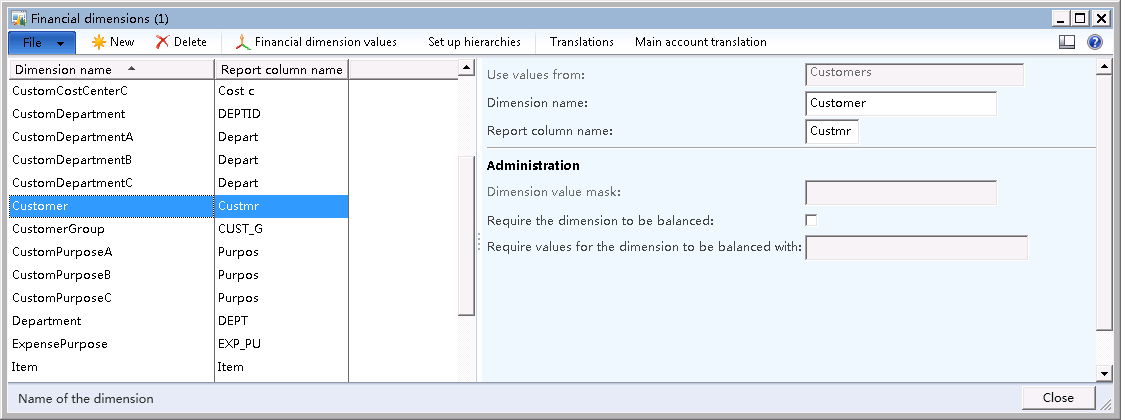Click the New toolbar button

click(x=113, y=42)
